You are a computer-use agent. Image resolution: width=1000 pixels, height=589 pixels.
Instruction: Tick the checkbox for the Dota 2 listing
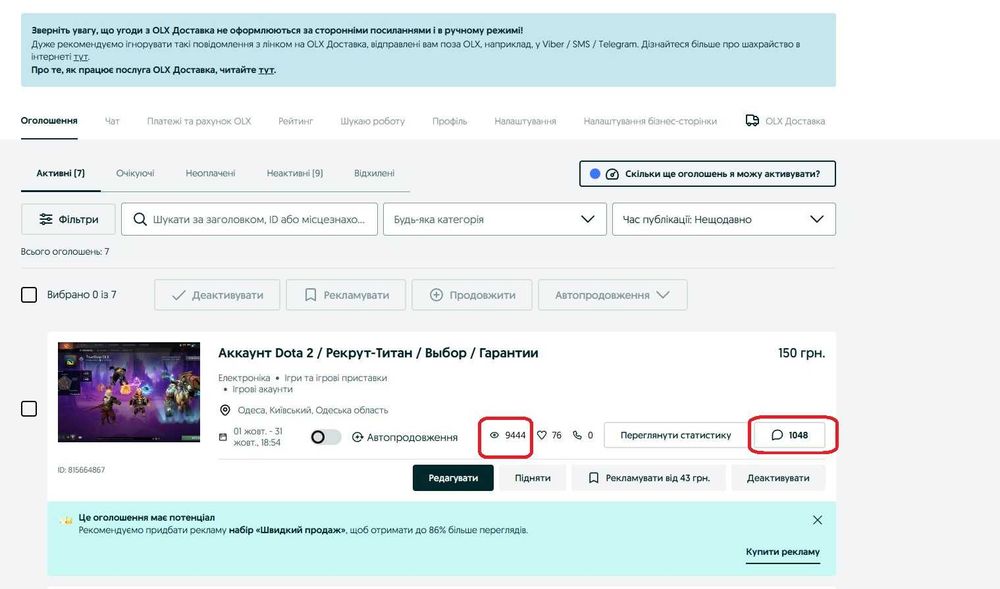[x=29, y=408]
